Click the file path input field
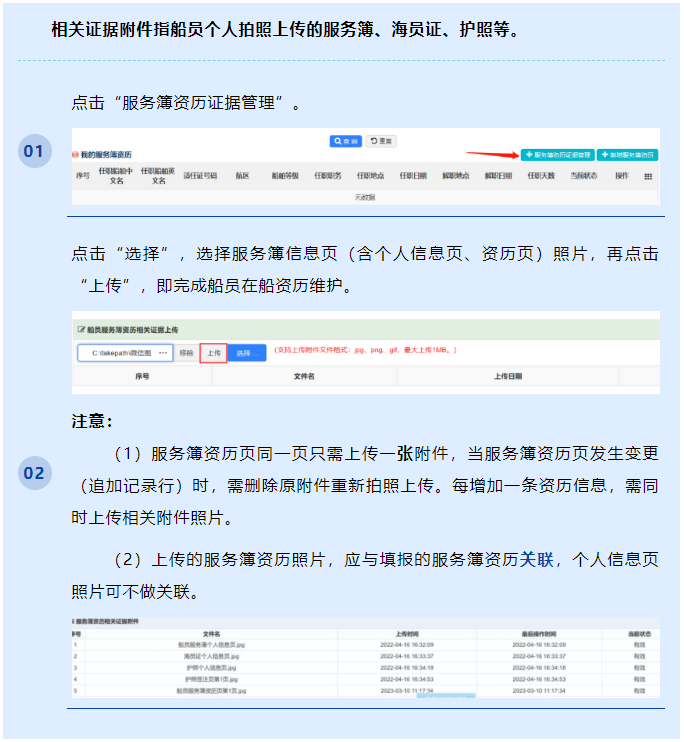The height and width of the screenshot is (742, 684). tap(124, 353)
